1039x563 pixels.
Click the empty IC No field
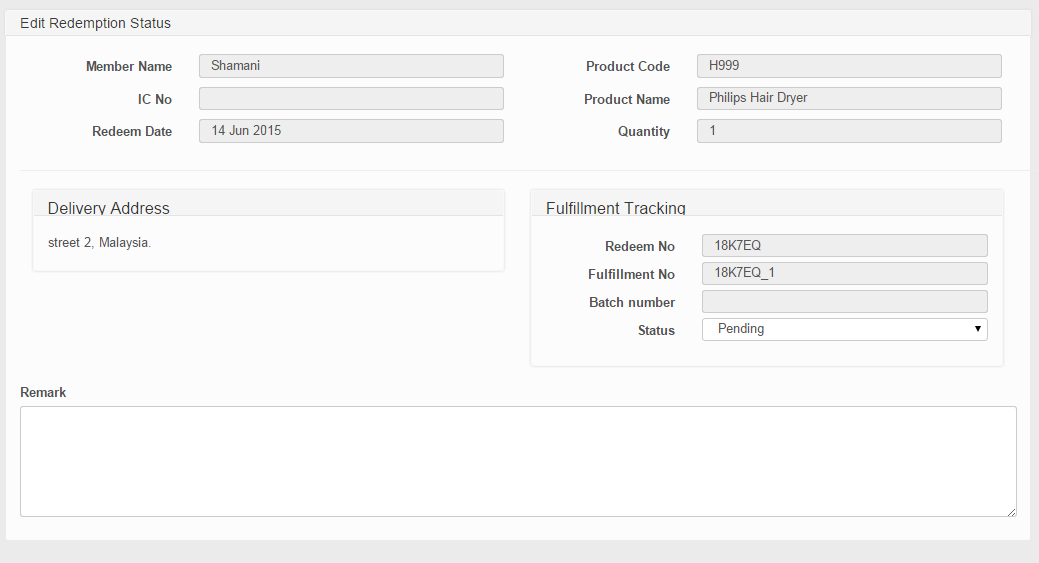click(351, 98)
